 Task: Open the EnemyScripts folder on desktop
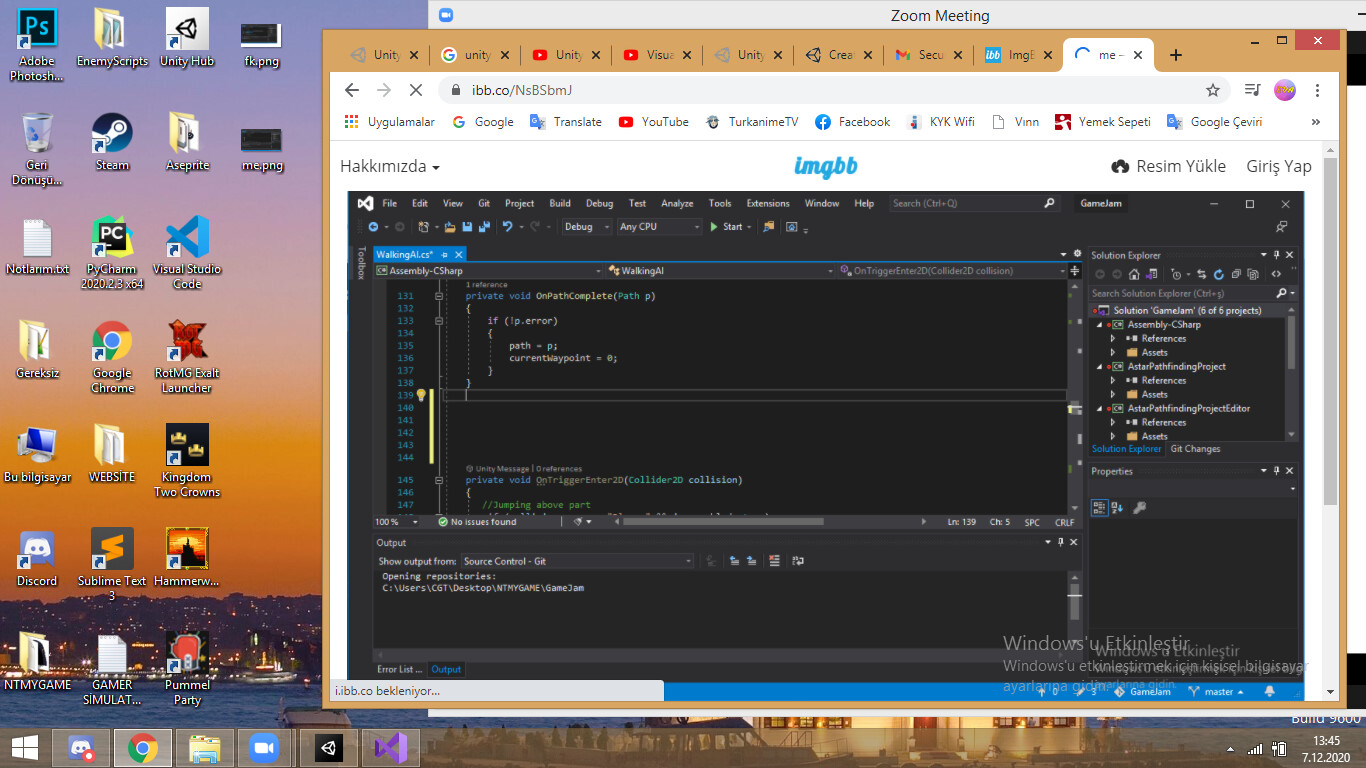(112, 38)
